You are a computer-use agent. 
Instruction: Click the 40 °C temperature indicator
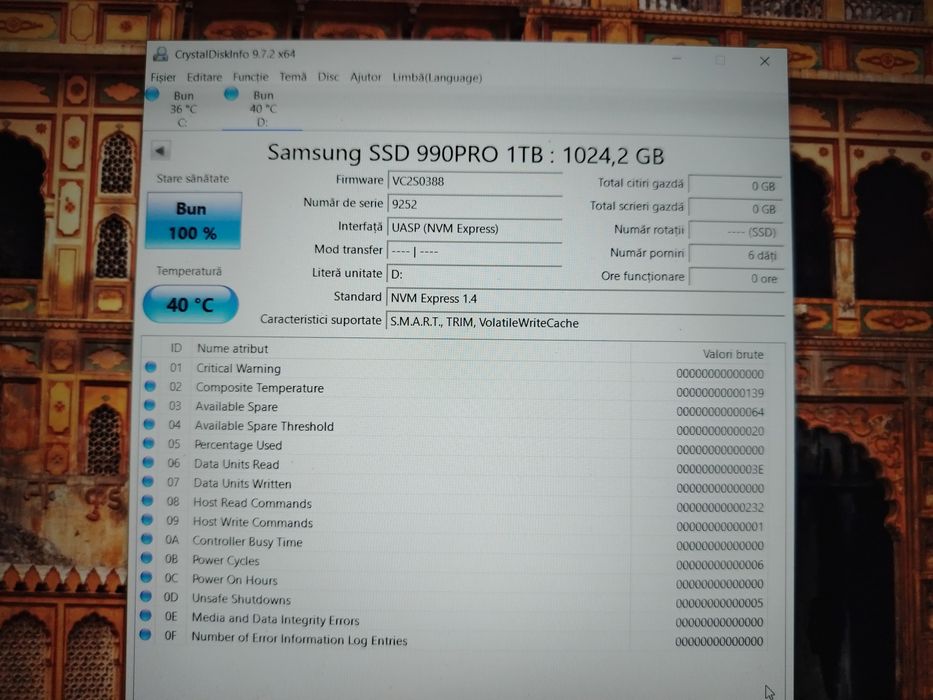click(190, 305)
